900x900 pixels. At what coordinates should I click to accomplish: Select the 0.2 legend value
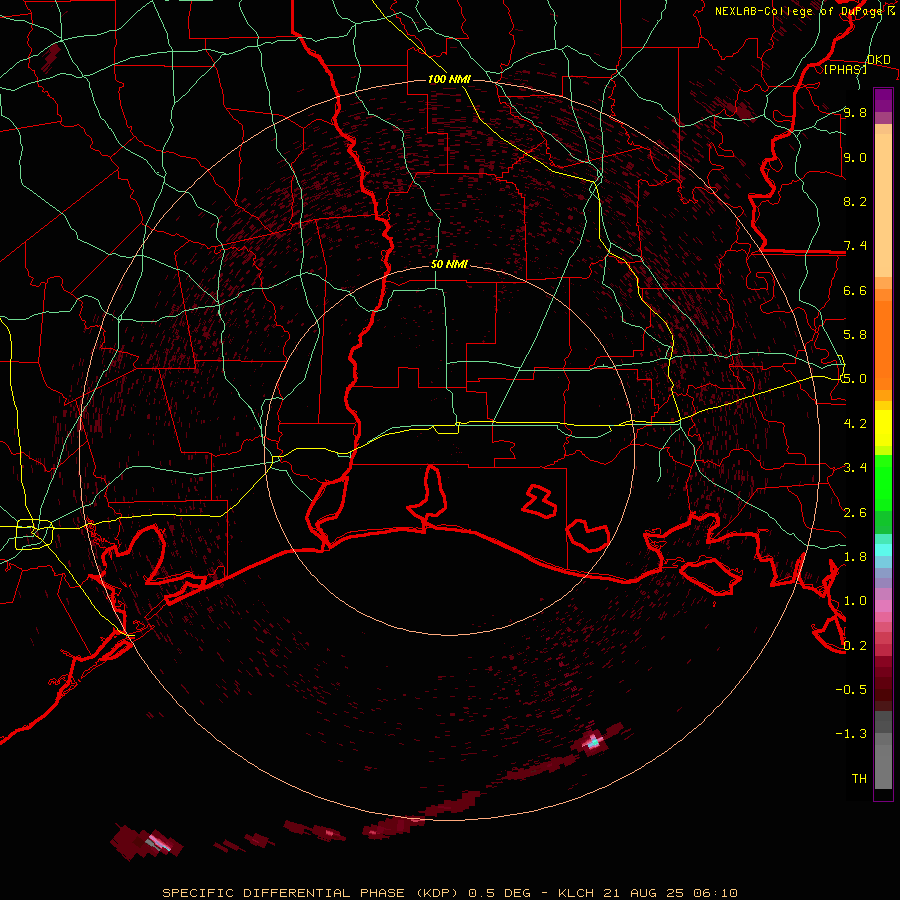855,645
